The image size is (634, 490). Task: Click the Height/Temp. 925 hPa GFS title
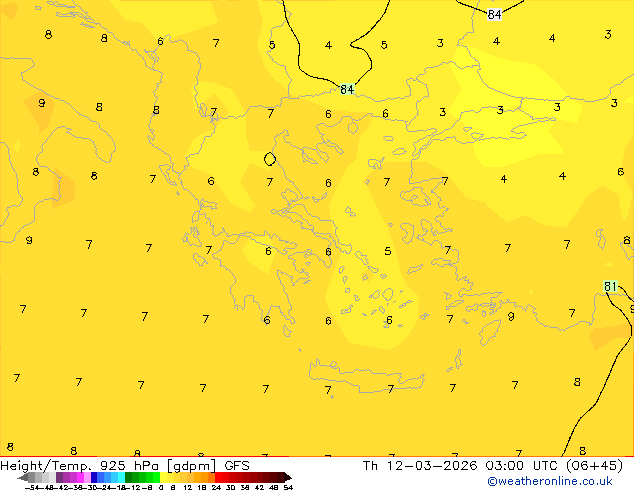(125, 466)
